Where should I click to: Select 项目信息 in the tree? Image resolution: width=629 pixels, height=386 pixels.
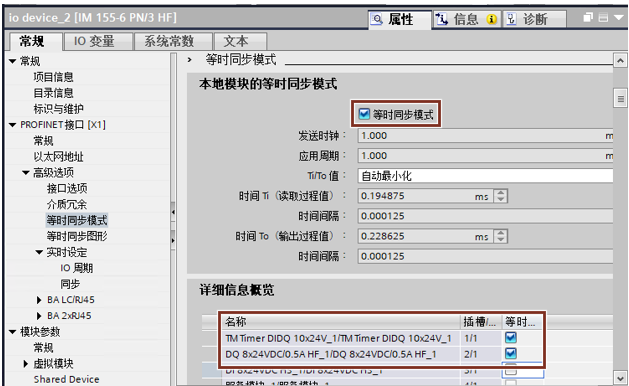[53, 77]
